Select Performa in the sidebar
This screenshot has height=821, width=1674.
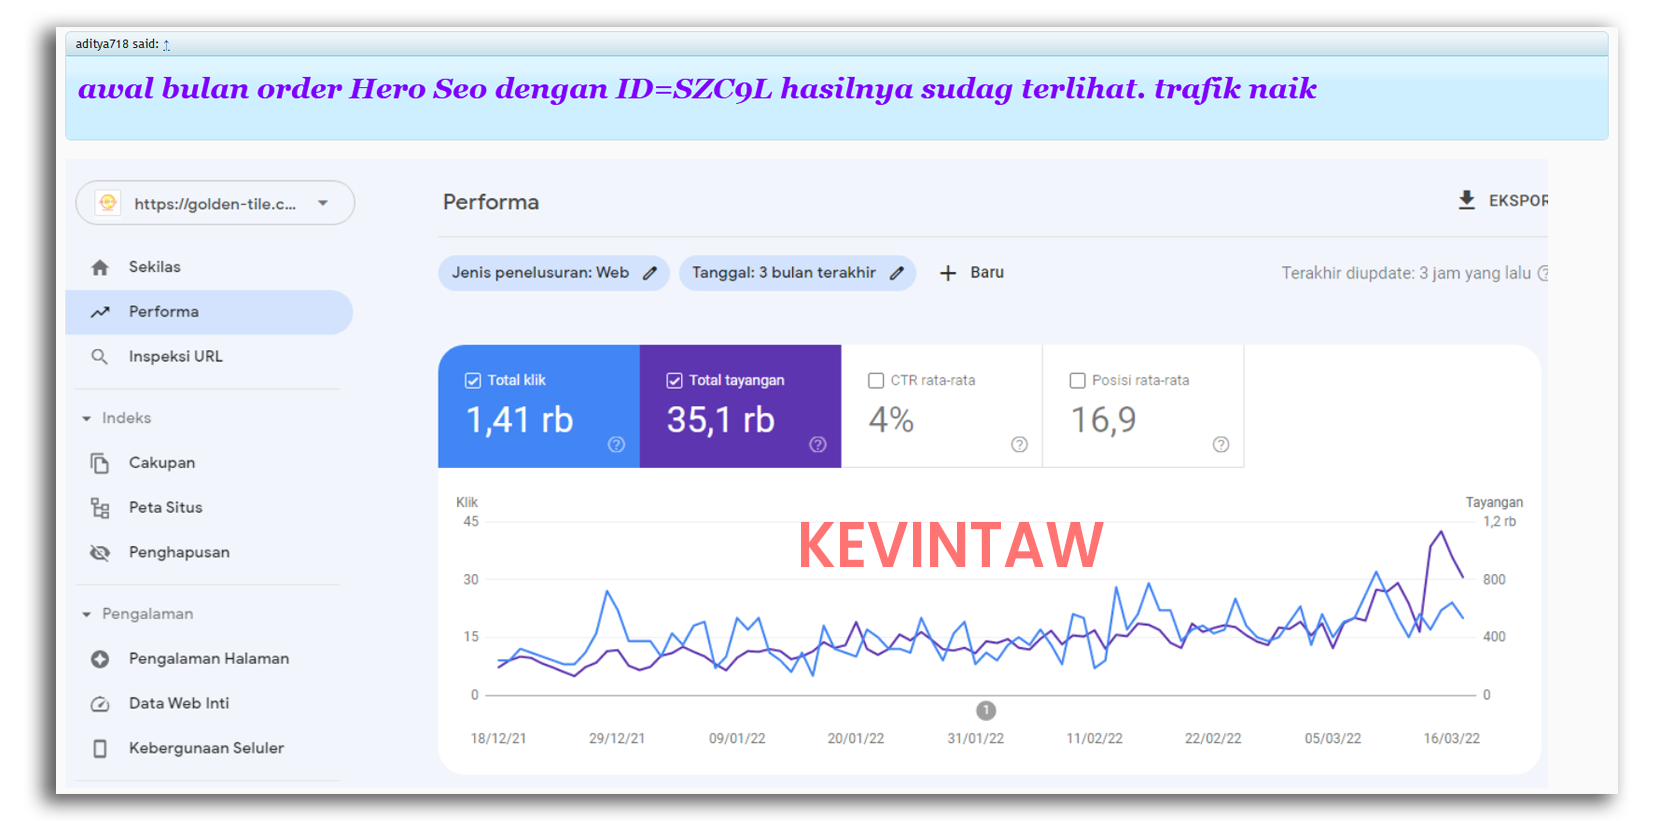click(x=209, y=312)
